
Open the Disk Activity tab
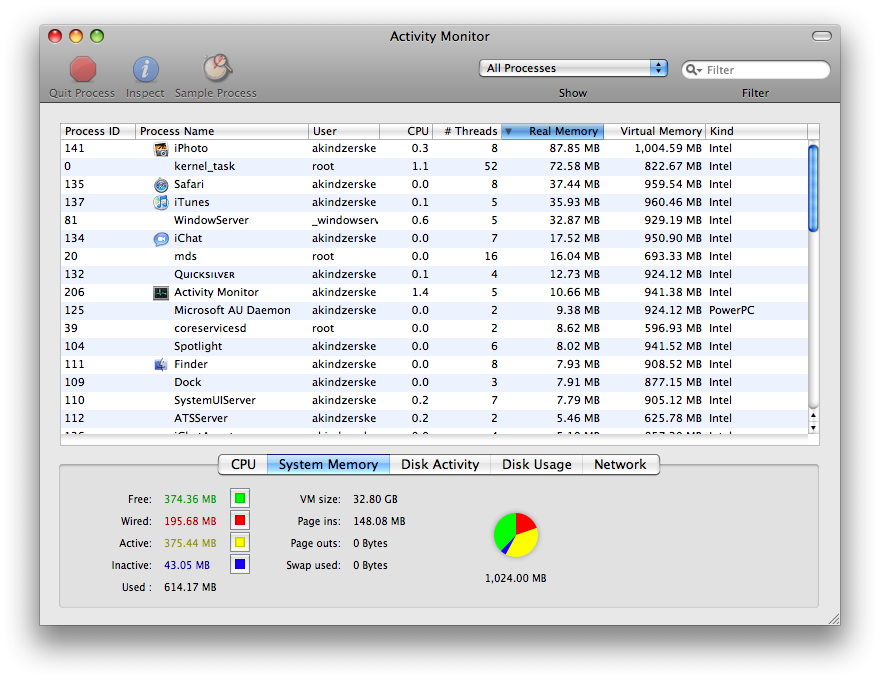tap(440, 465)
